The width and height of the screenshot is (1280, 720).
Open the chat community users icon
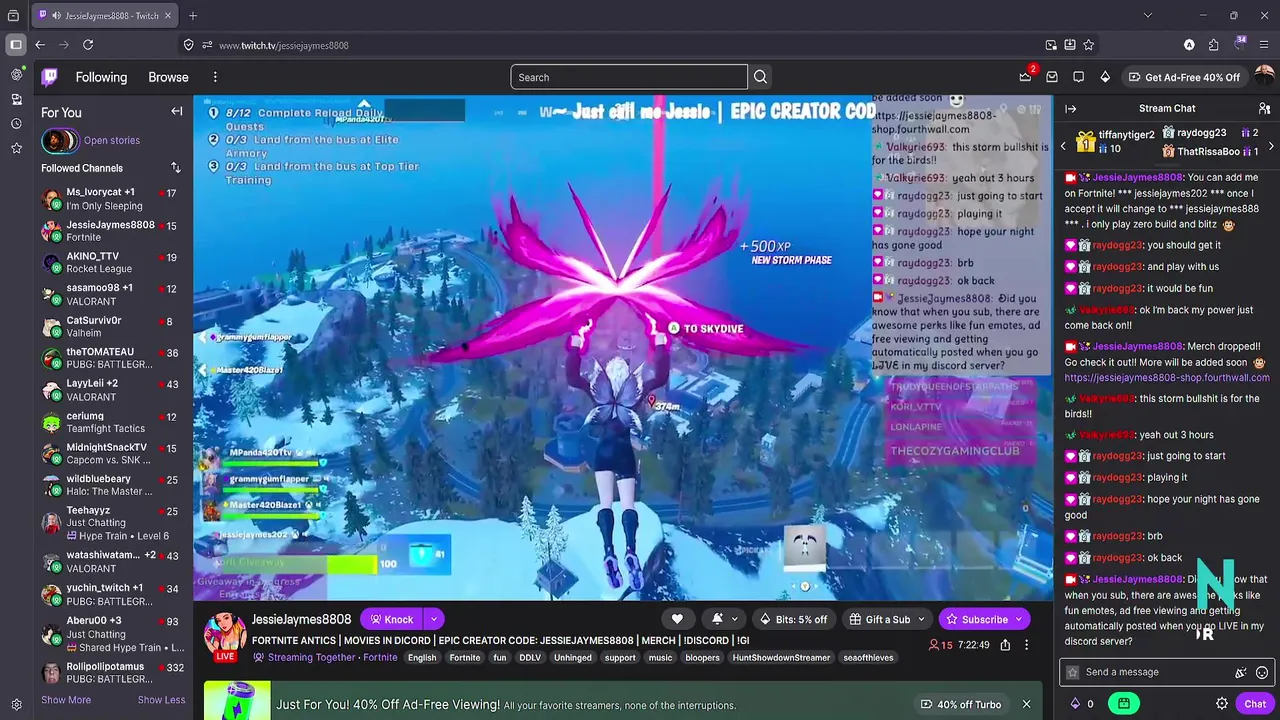click(1264, 108)
